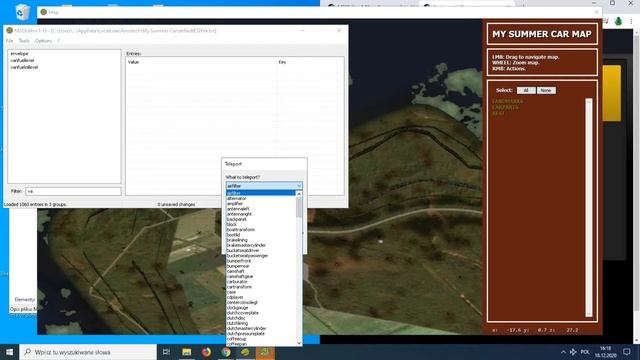
Task: Expand the What to teleport combo box
Action: [x=264, y=186]
